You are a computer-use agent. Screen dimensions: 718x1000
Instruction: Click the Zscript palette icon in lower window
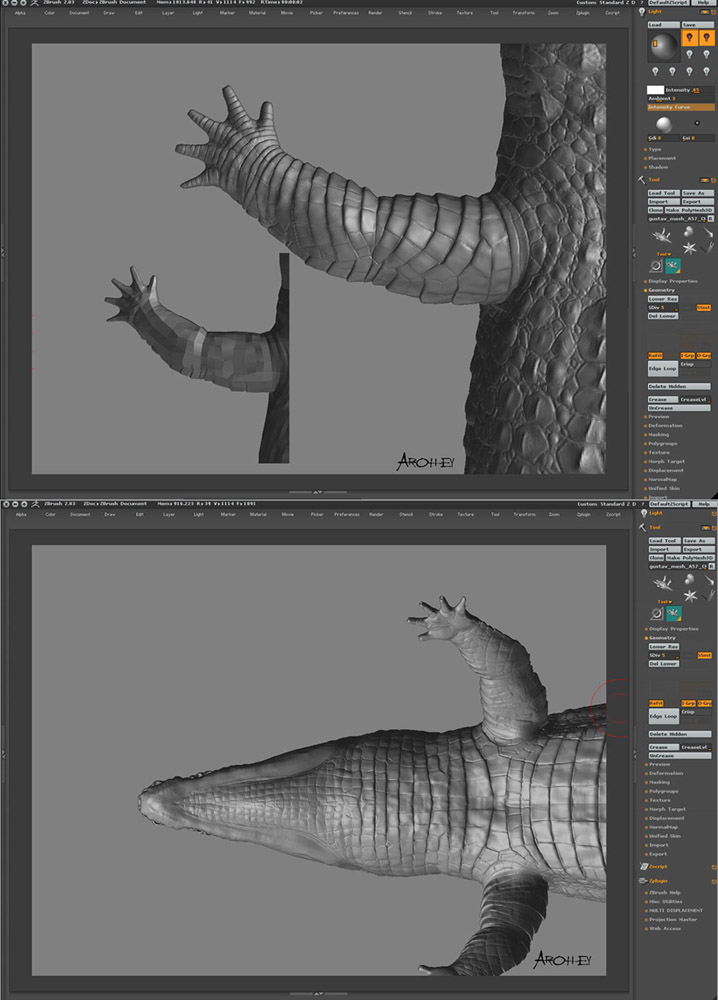point(643,867)
